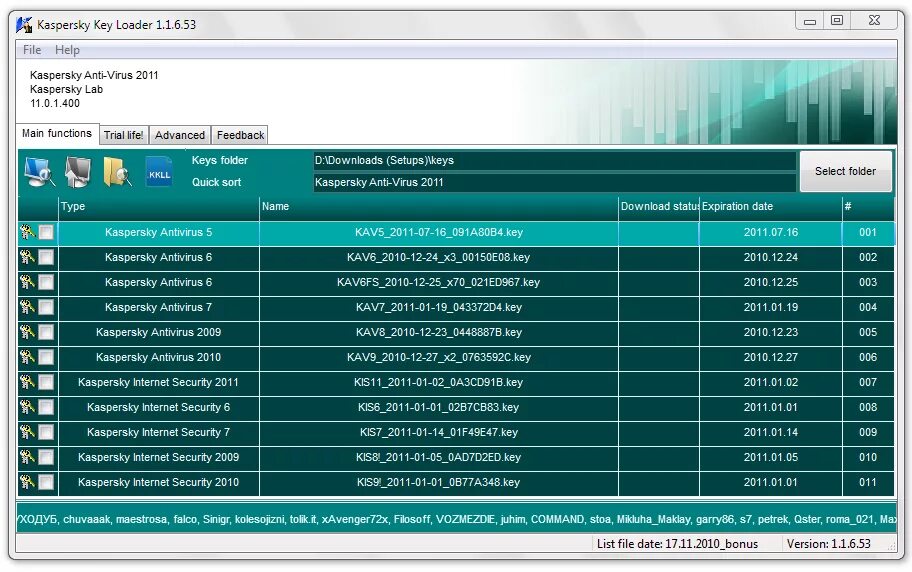Click key icon in Internet Security 6 row
Screen dimensions: 912x572
click(27, 407)
